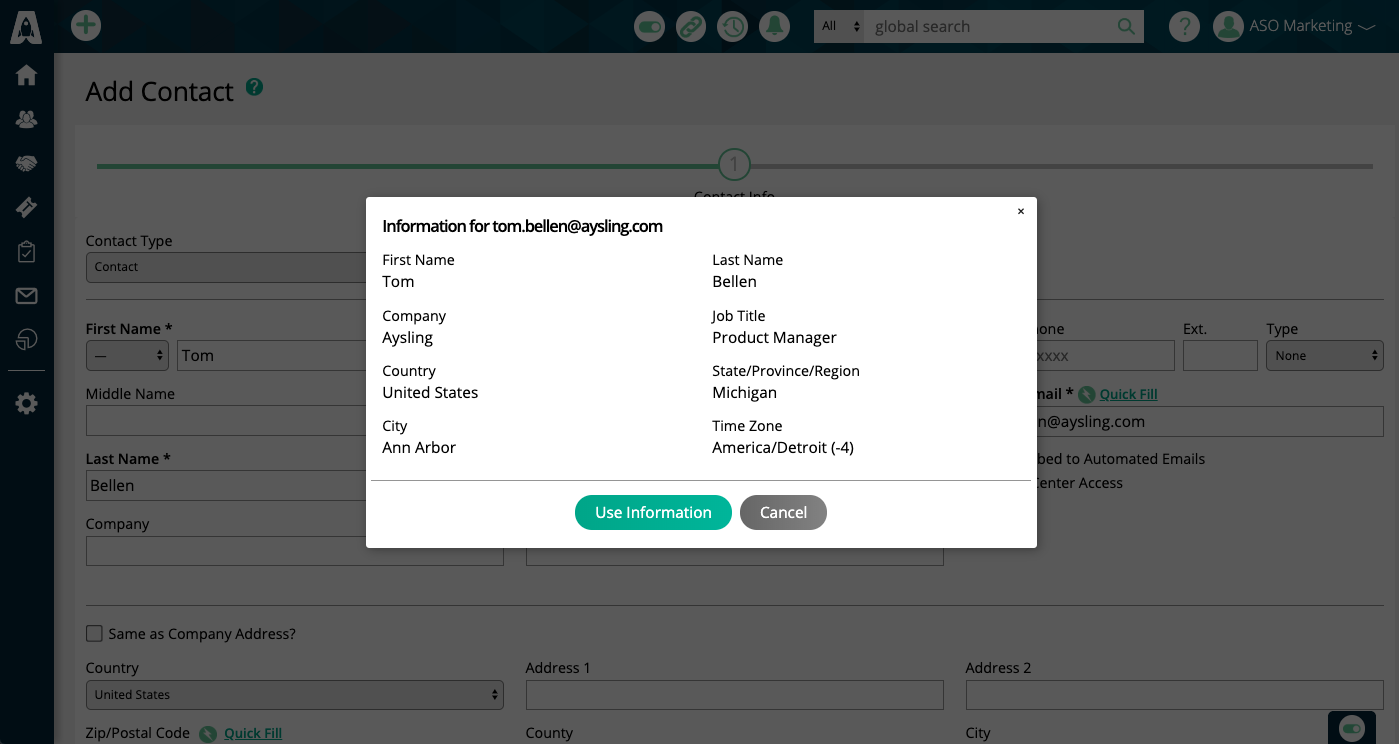Click the Quick Fill icon beside Email

(1087, 395)
